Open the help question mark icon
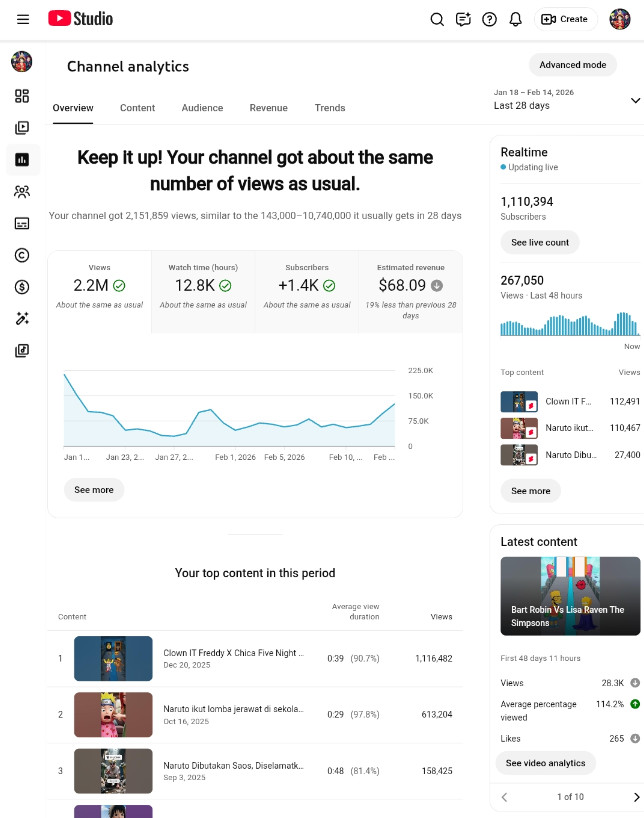 489,19
